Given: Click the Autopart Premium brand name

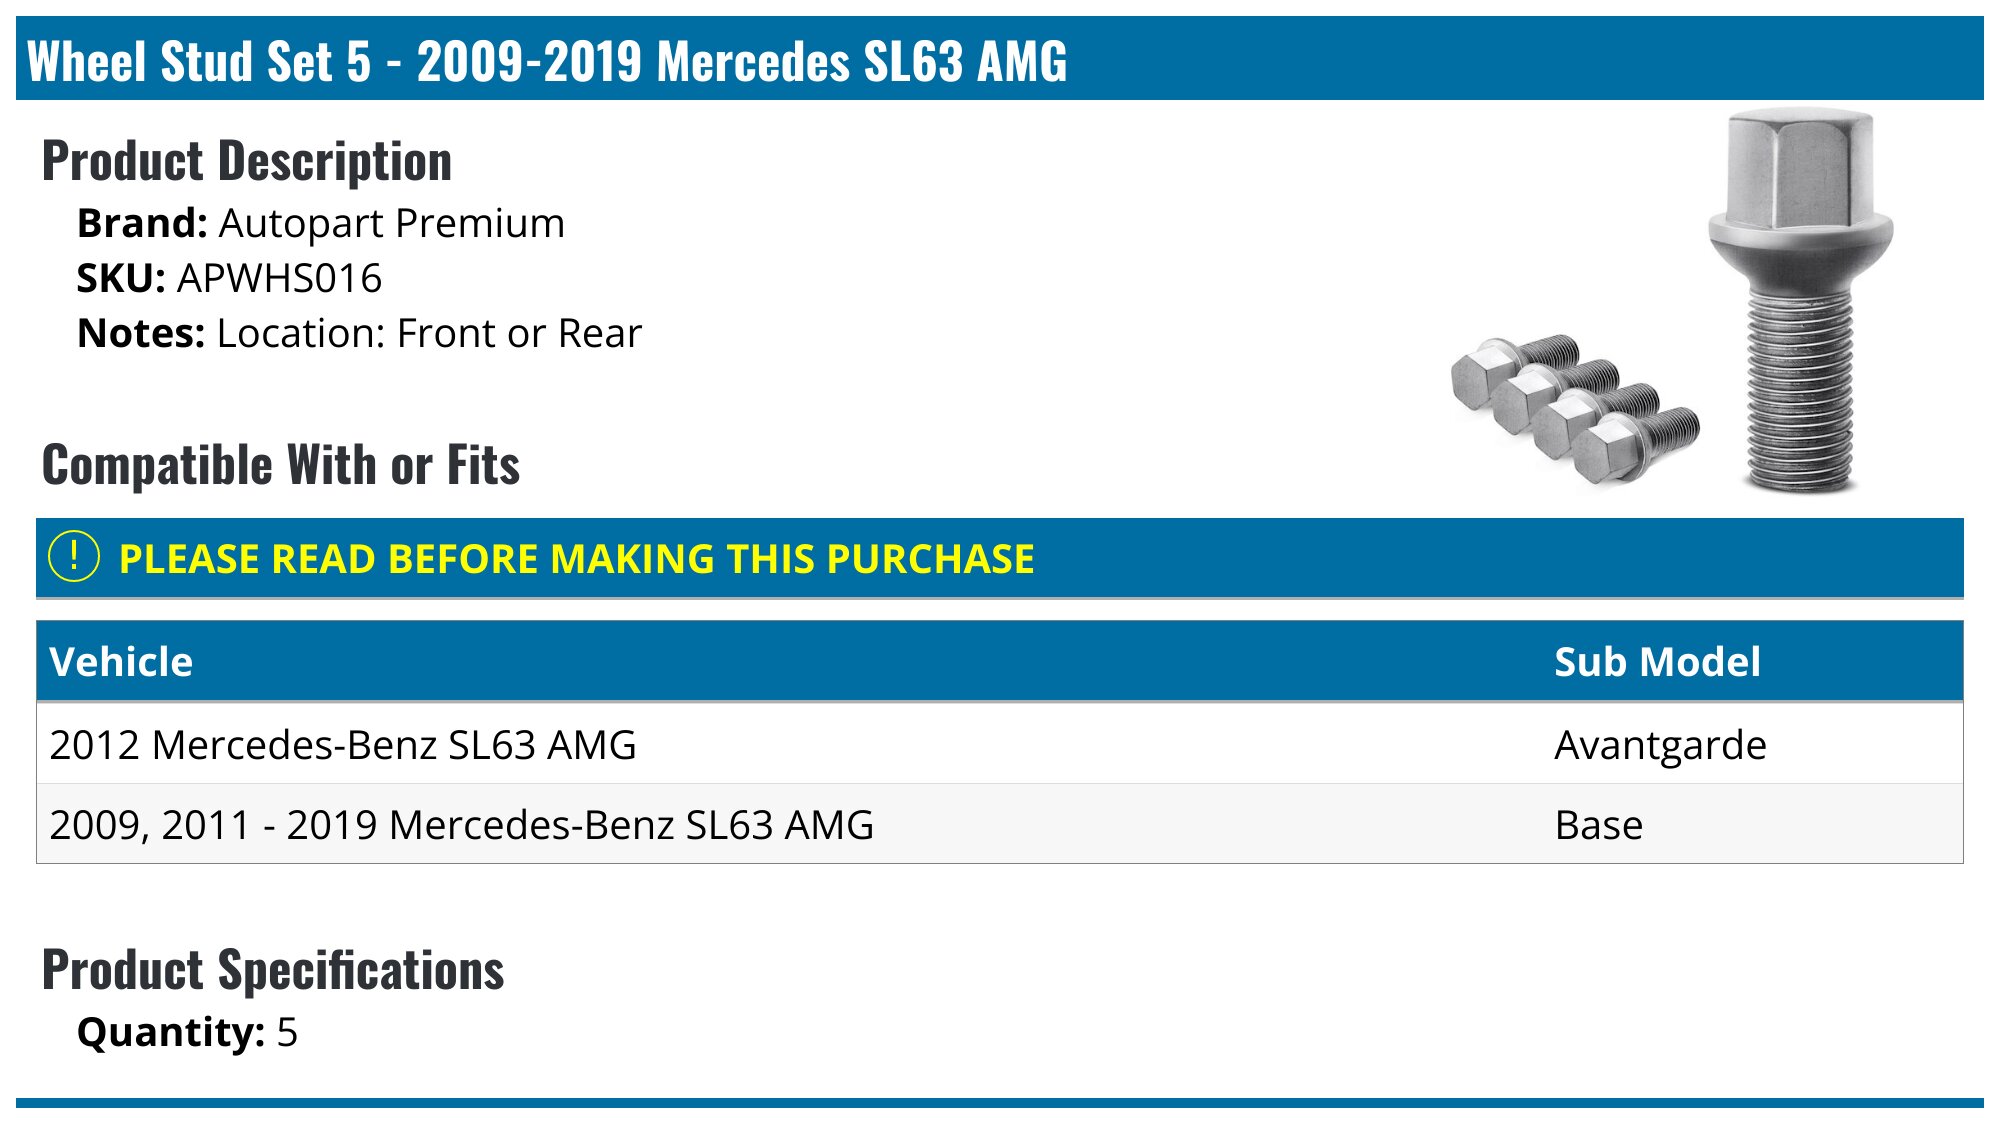Looking at the screenshot, I should (391, 224).
